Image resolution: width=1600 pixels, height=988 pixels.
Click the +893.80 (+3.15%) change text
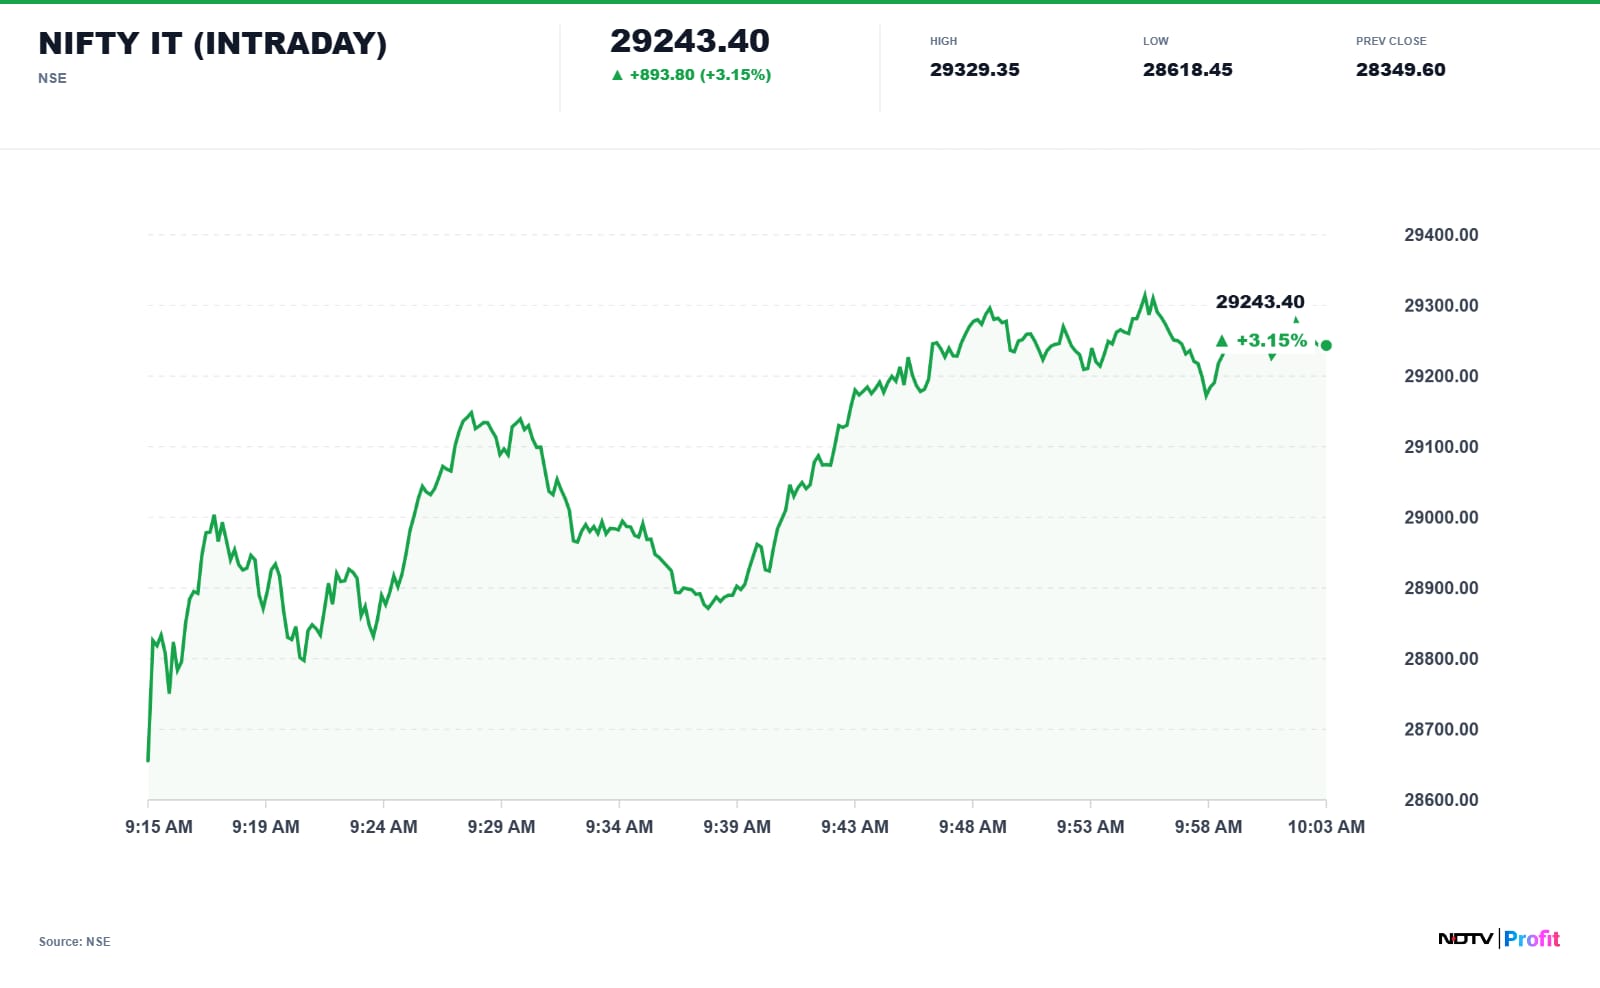coord(700,75)
